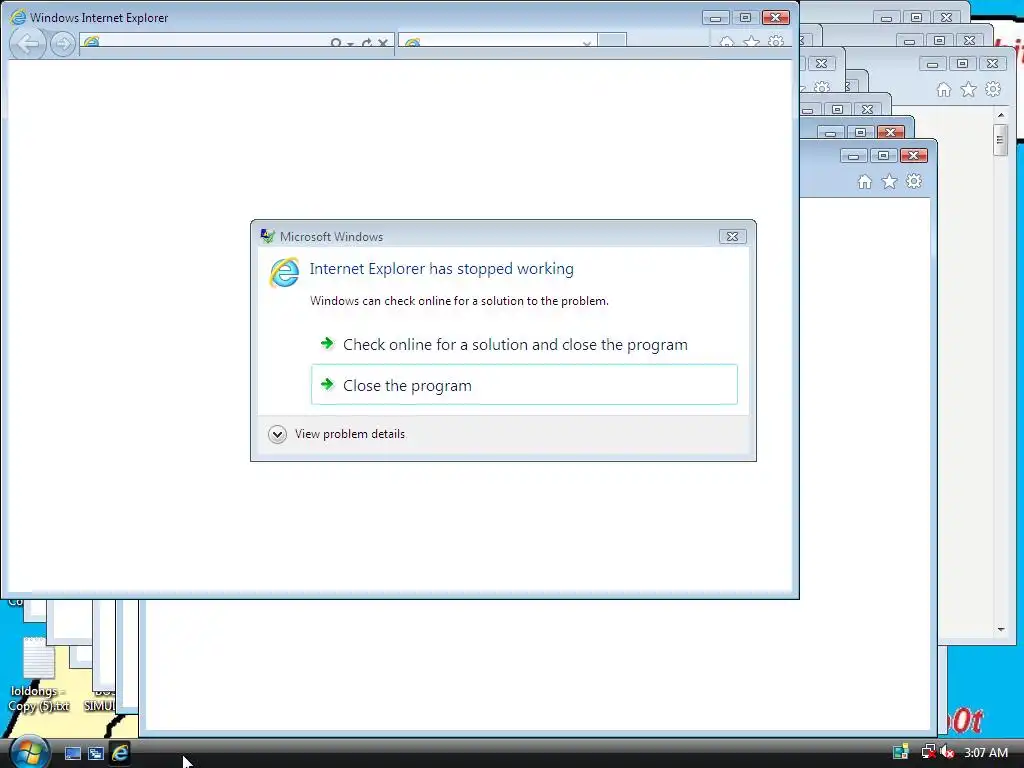This screenshot has height=768, width=1024.
Task: Click Show Desktop quick launch icon
Action: [x=72, y=754]
